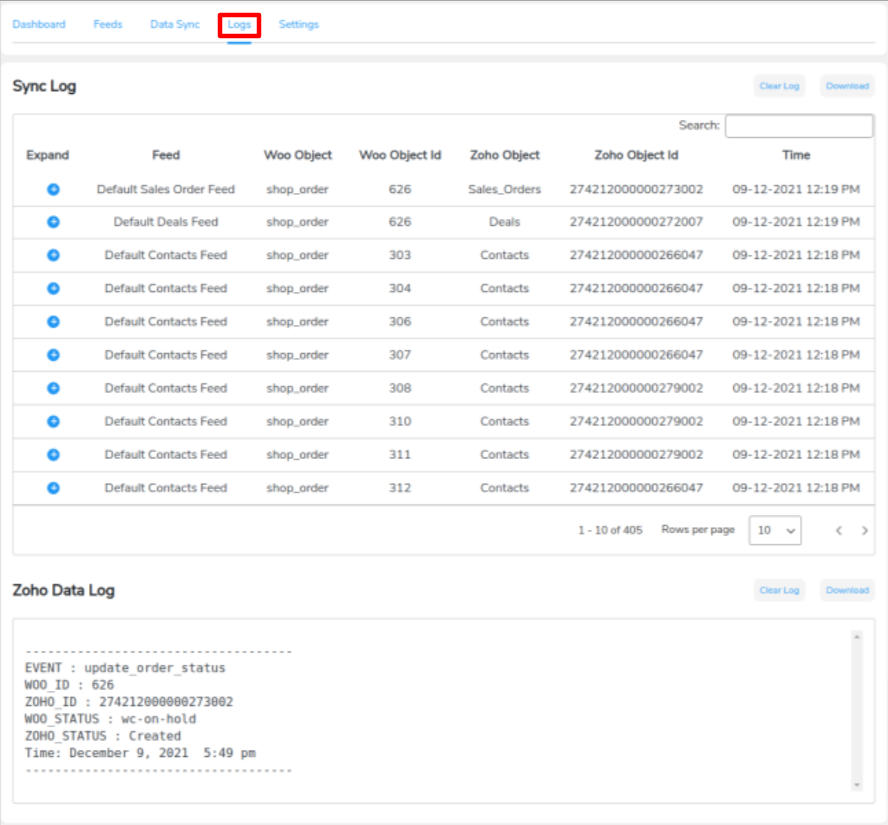Expand the Default Sales Order Feed row

tap(54, 189)
